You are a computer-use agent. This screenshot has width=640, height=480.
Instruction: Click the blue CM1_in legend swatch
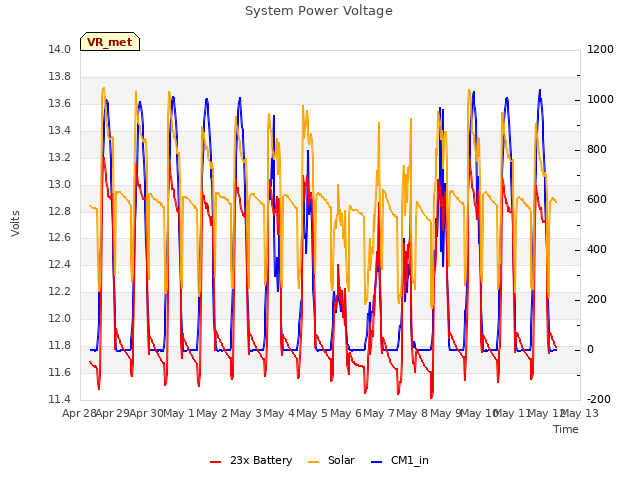(x=376, y=462)
